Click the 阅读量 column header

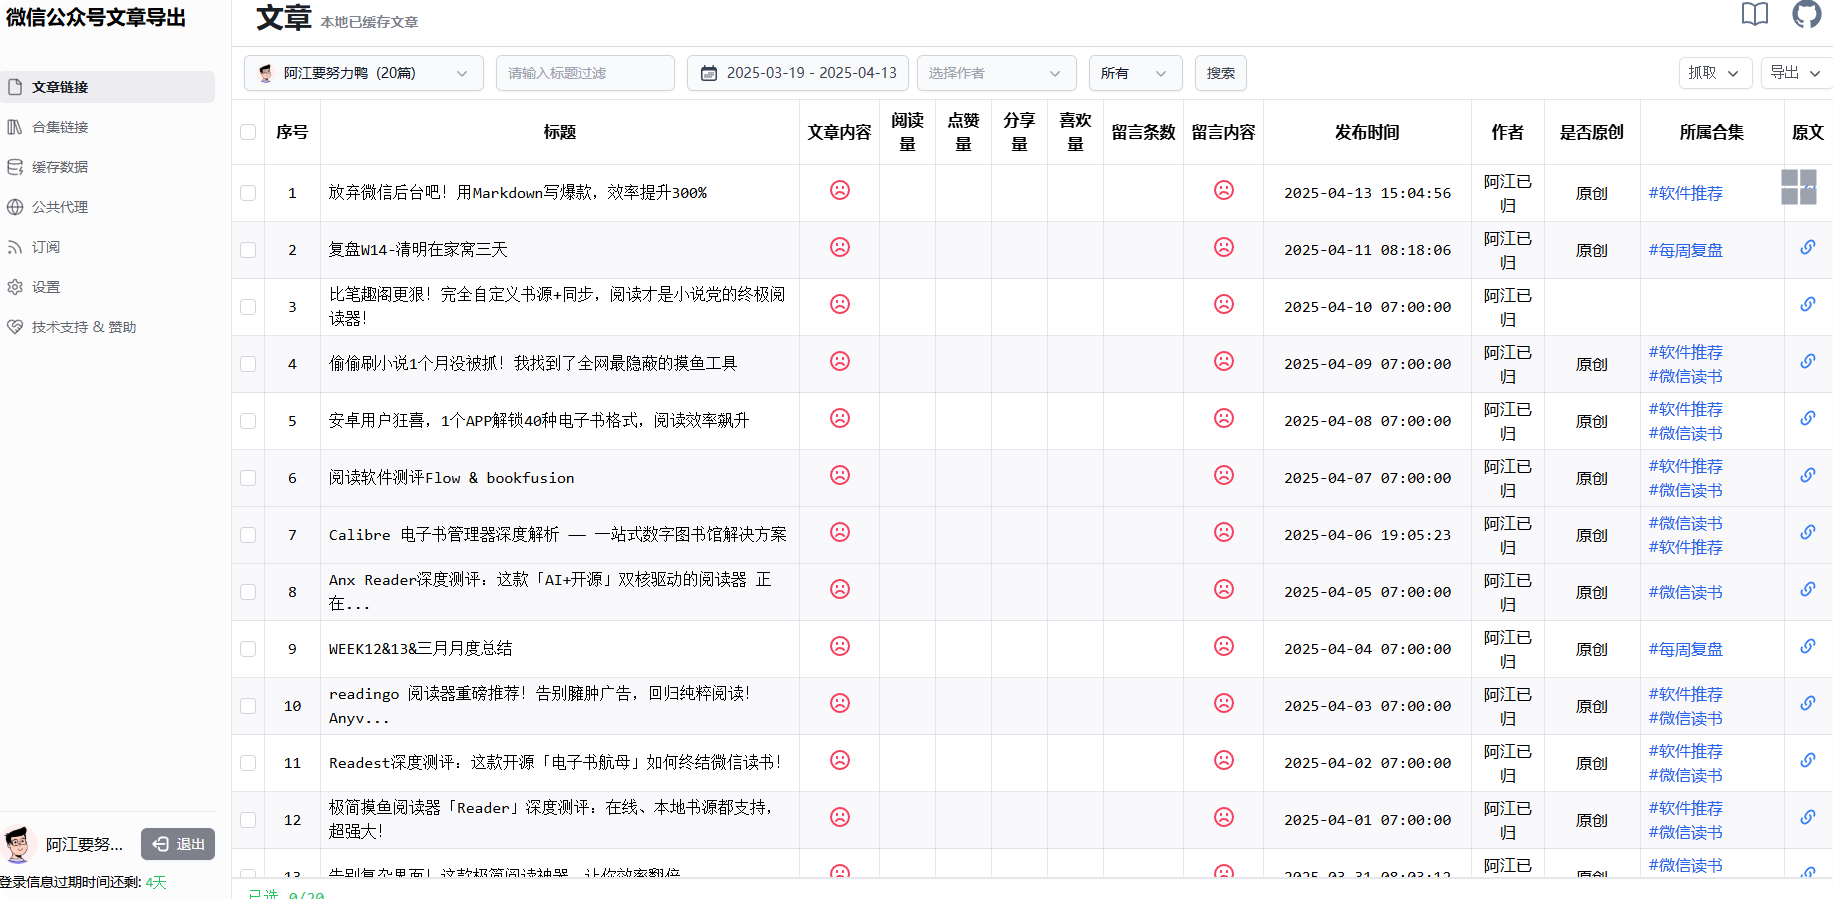click(x=907, y=132)
